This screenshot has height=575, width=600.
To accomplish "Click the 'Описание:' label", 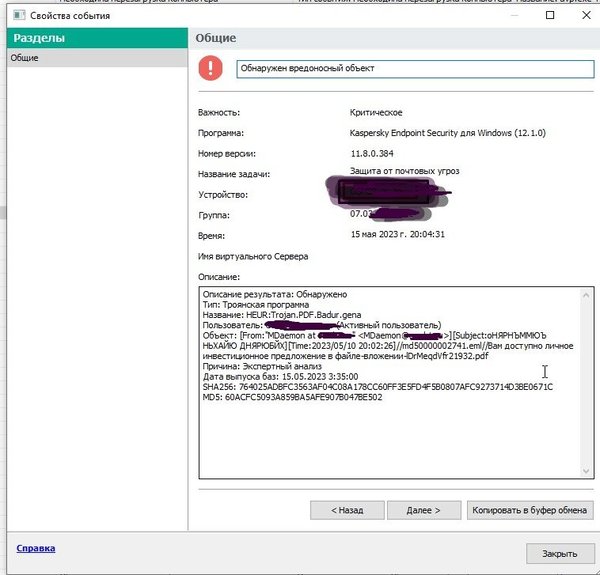I will [219, 277].
